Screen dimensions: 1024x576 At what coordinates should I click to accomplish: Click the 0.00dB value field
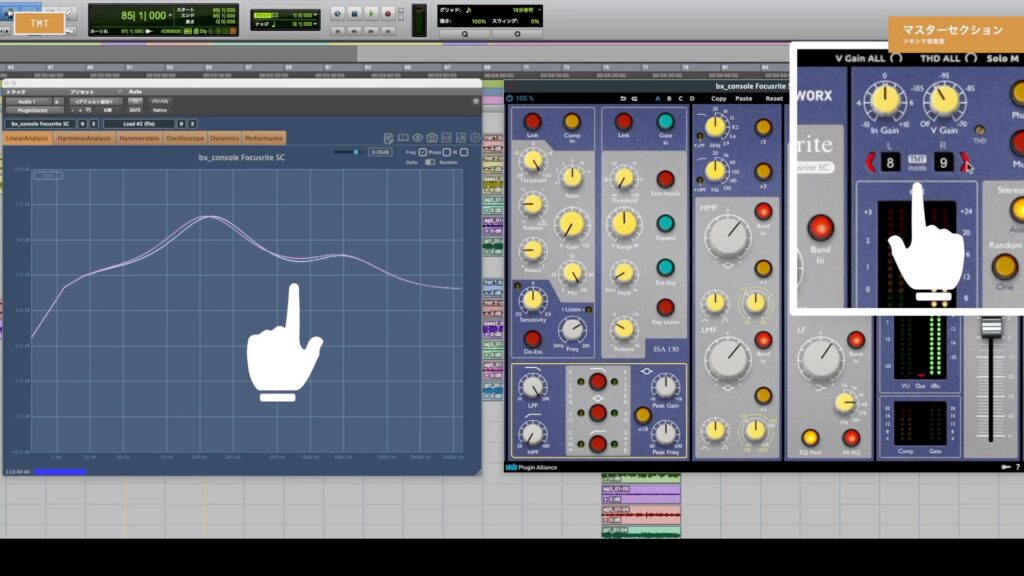[380, 152]
